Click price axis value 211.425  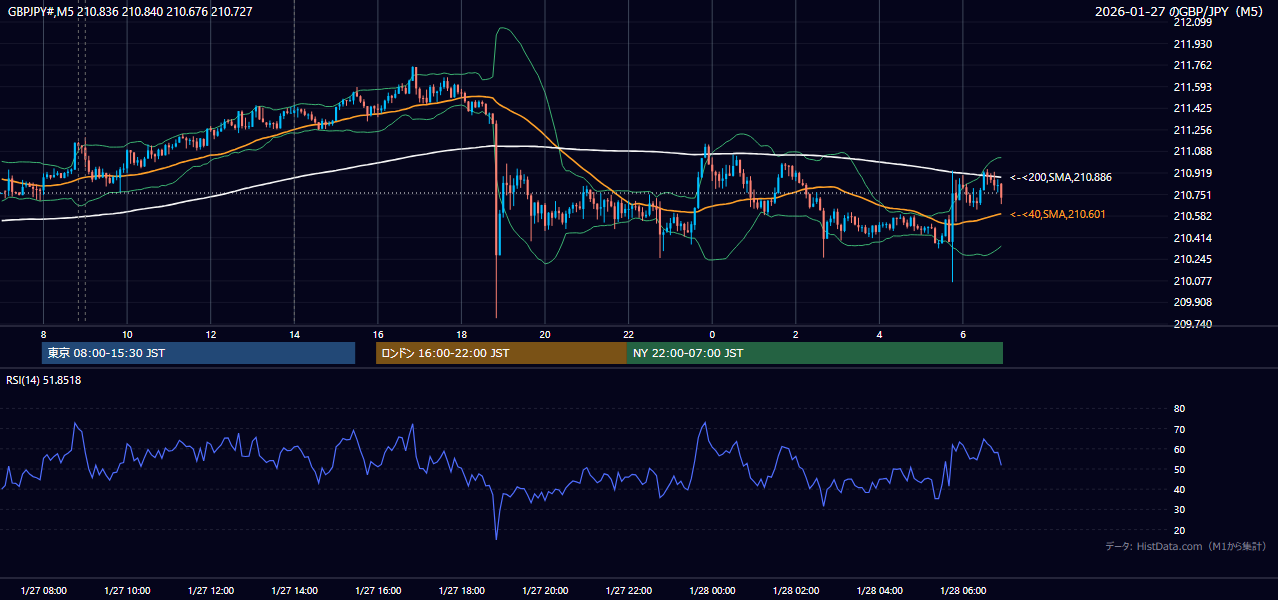(x=1192, y=108)
